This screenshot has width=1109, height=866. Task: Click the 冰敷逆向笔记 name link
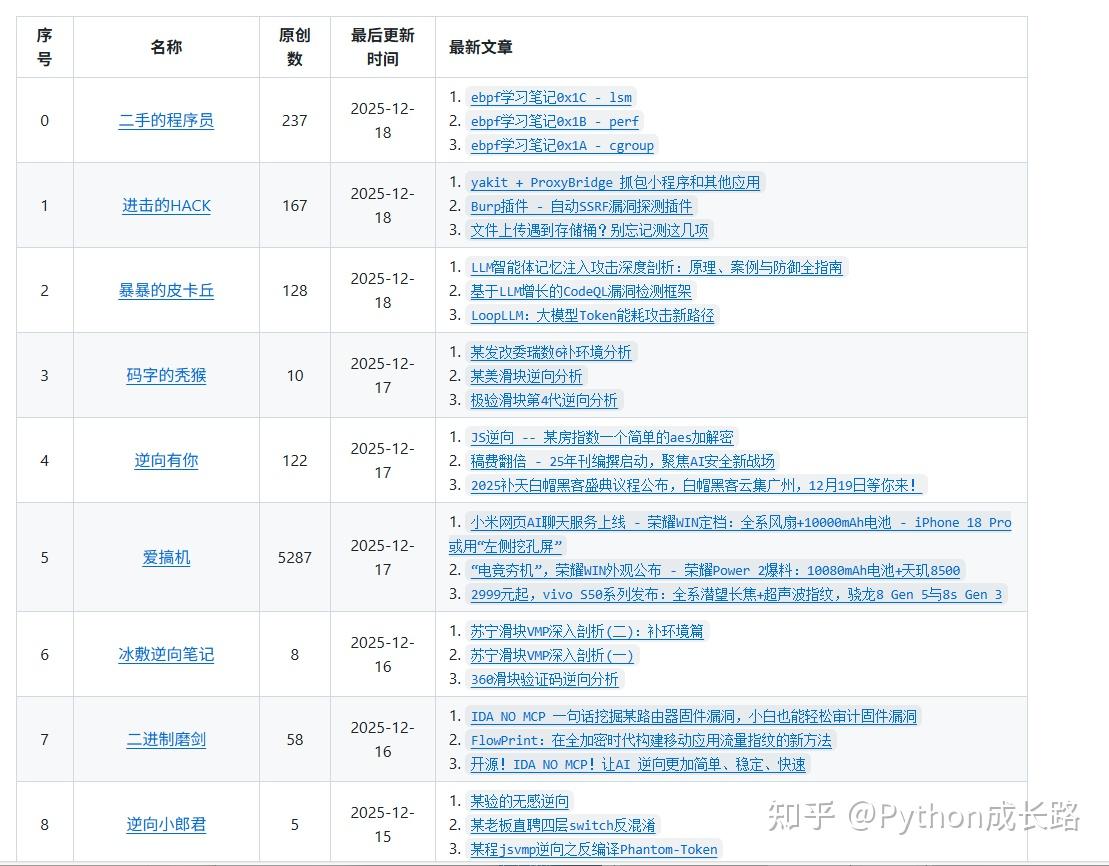pyautogui.click(x=166, y=655)
